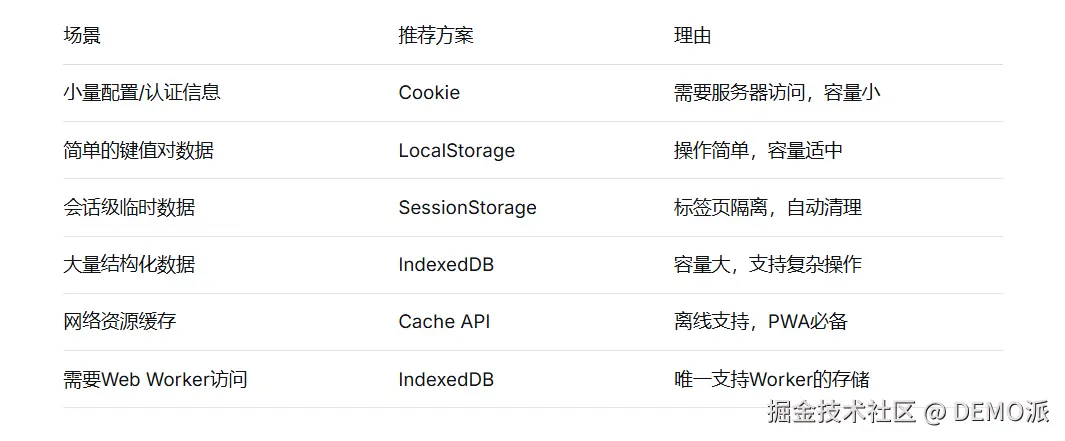1065x441 pixels.
Task: Click the Cache API cell
Action: [444, 322]
